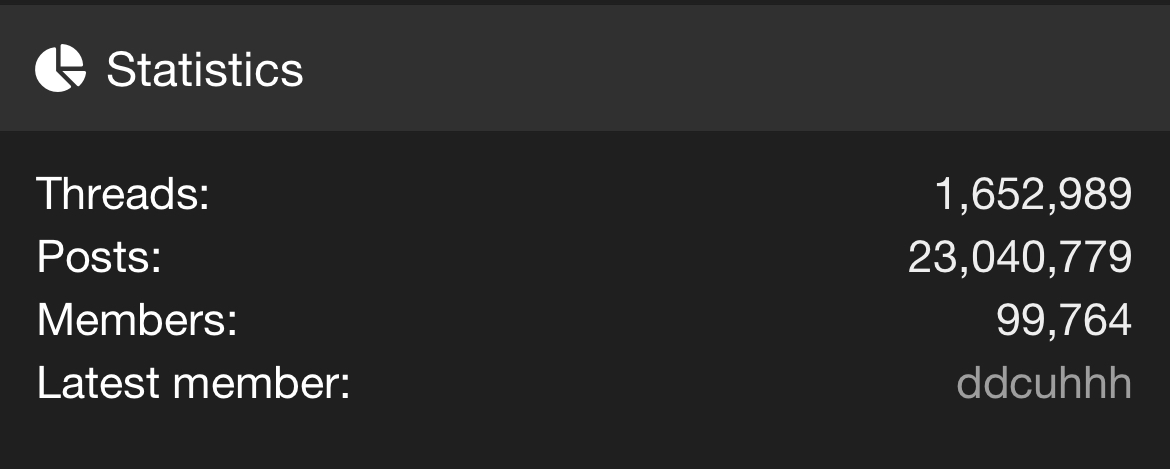
Task: Click the thread count 1,652,989
Action: click(x=1033, y=194)
